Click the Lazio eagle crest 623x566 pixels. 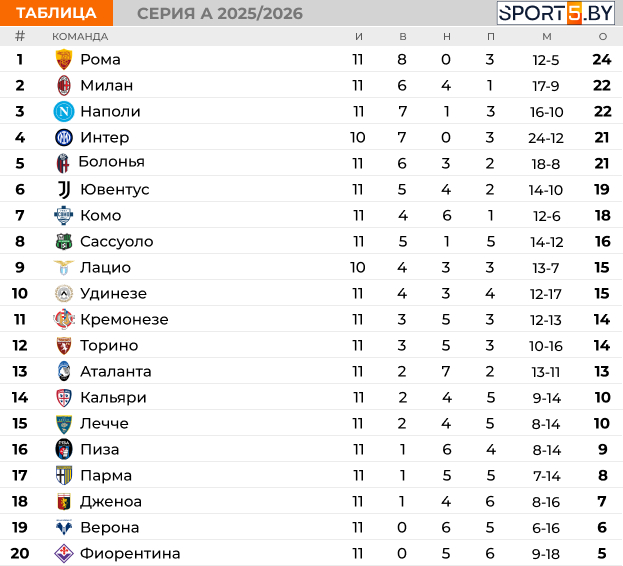[x=64, y=267]
